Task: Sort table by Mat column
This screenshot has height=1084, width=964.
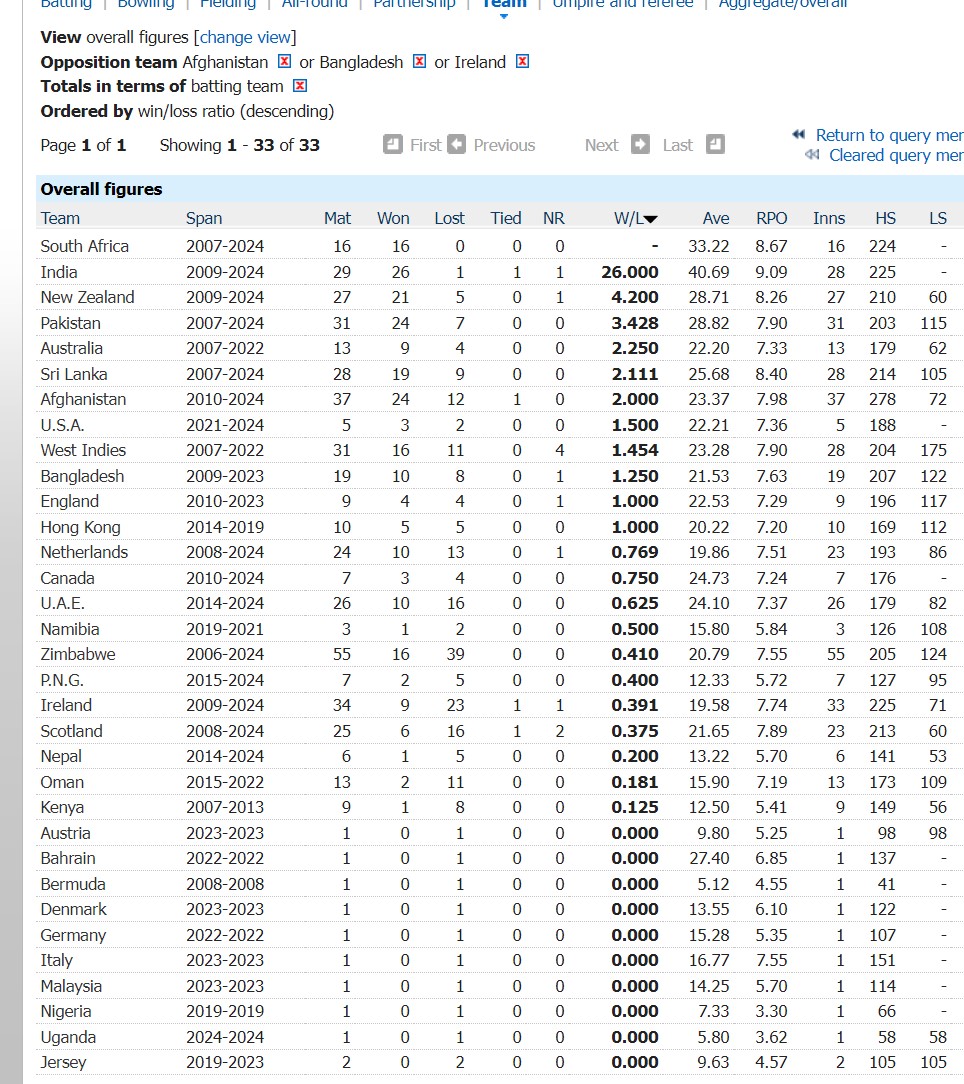Action: click(x=337, y=218)
